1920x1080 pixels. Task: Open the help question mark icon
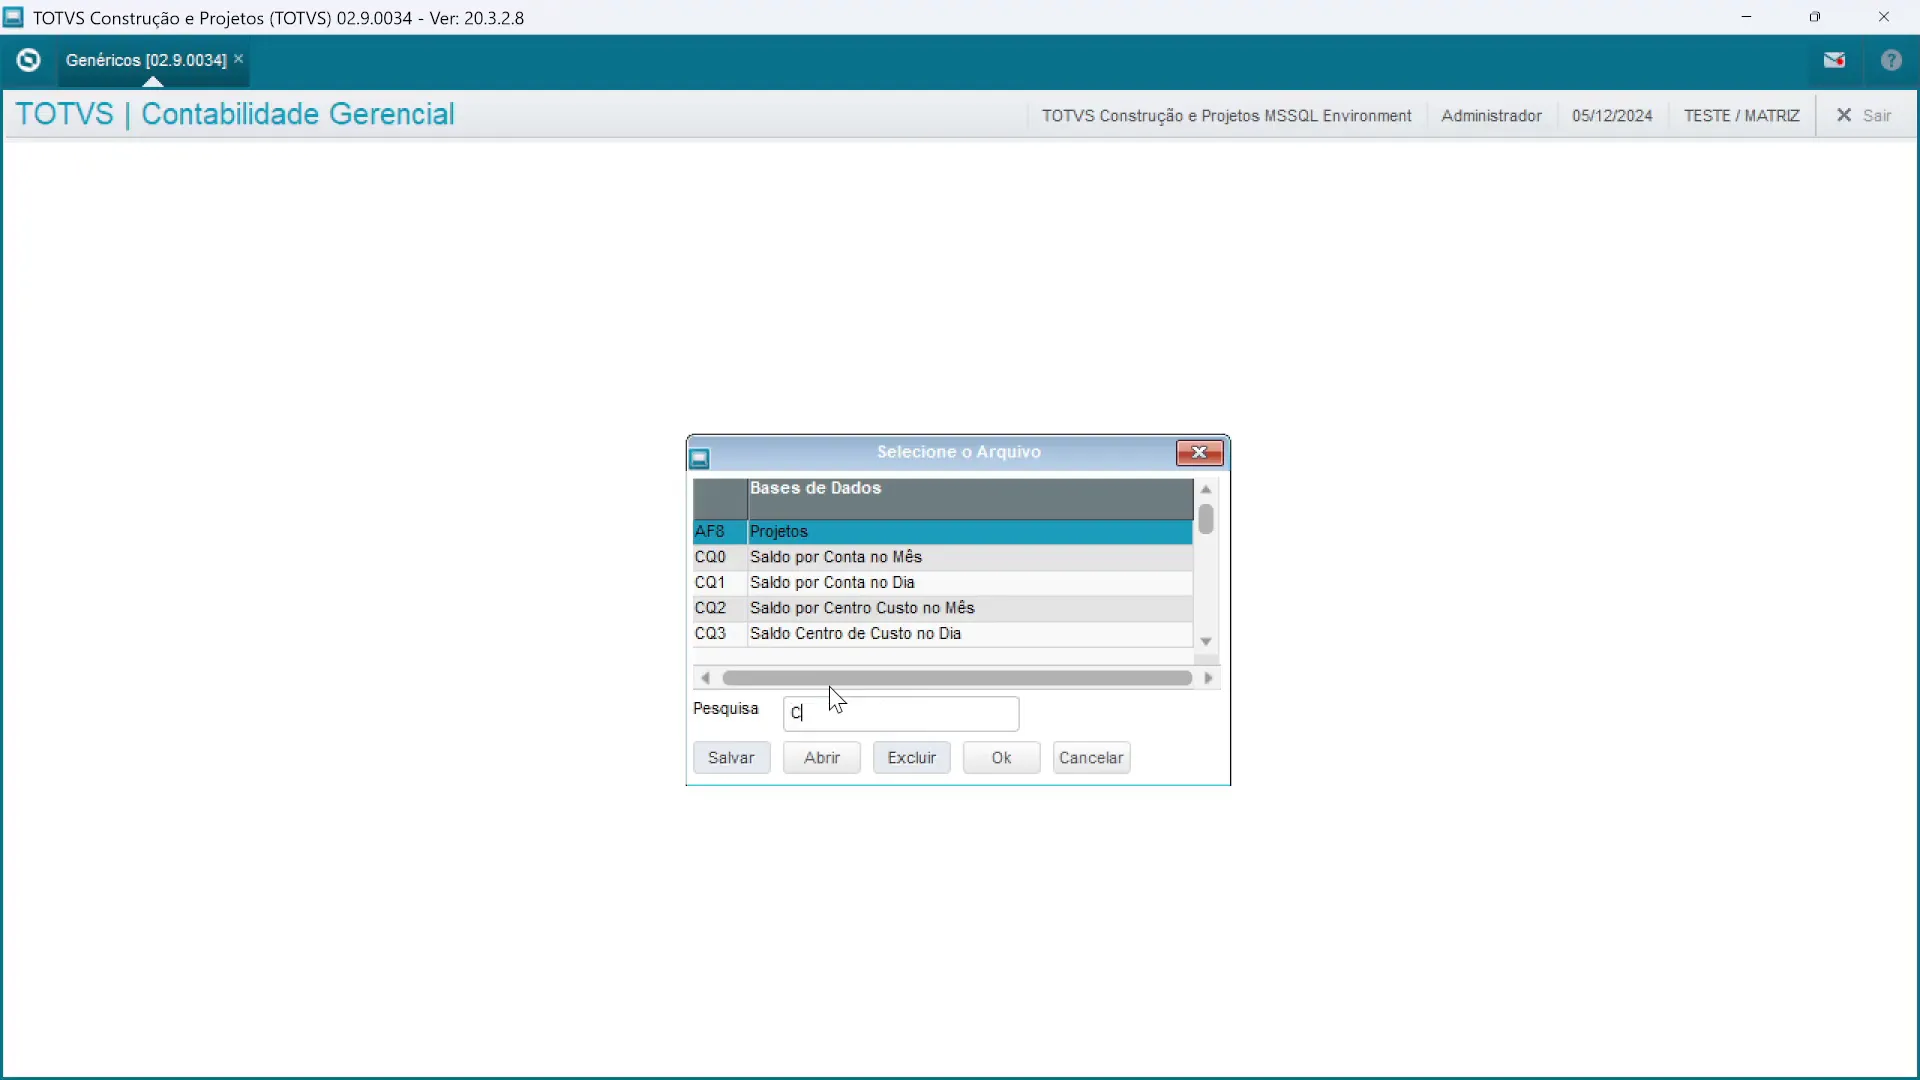(1891, 61)
